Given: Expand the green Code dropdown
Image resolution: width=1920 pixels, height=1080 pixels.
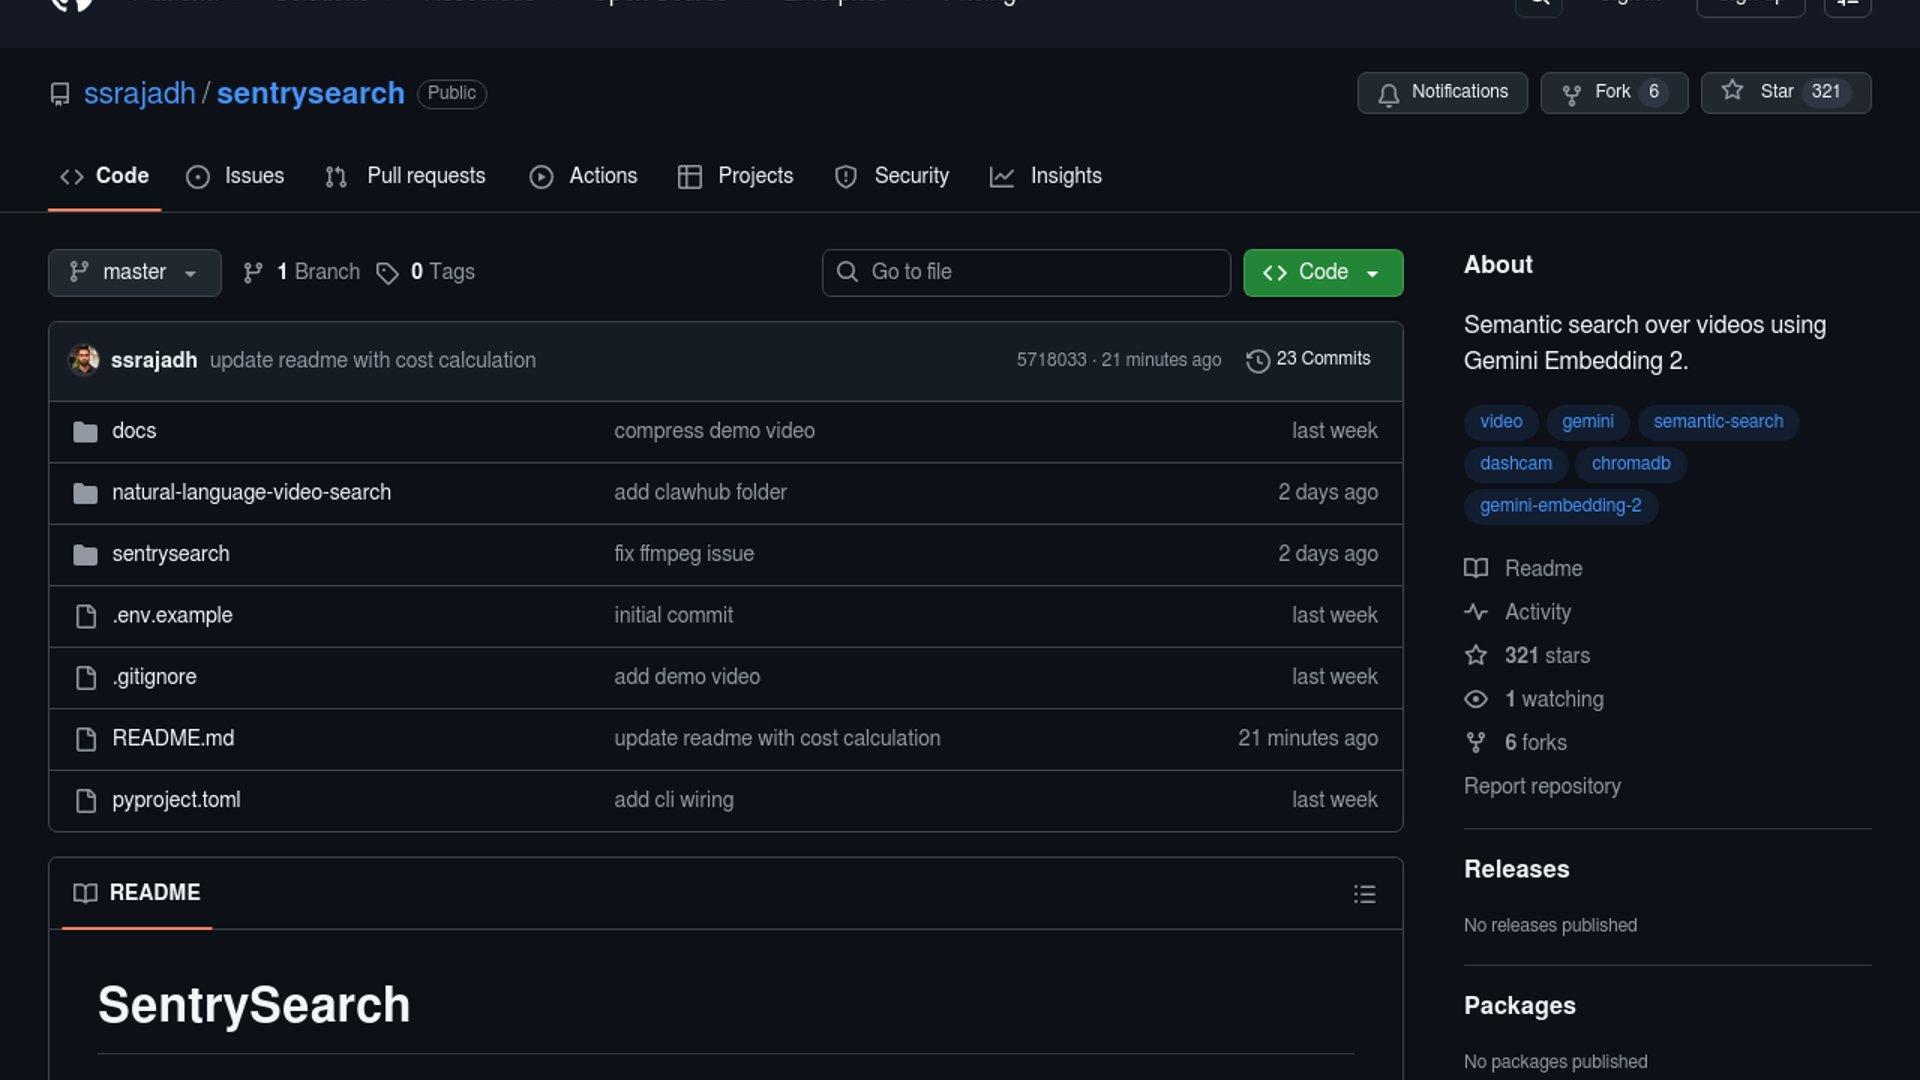Looking at the screenshot, I should tap(1322, 272).
